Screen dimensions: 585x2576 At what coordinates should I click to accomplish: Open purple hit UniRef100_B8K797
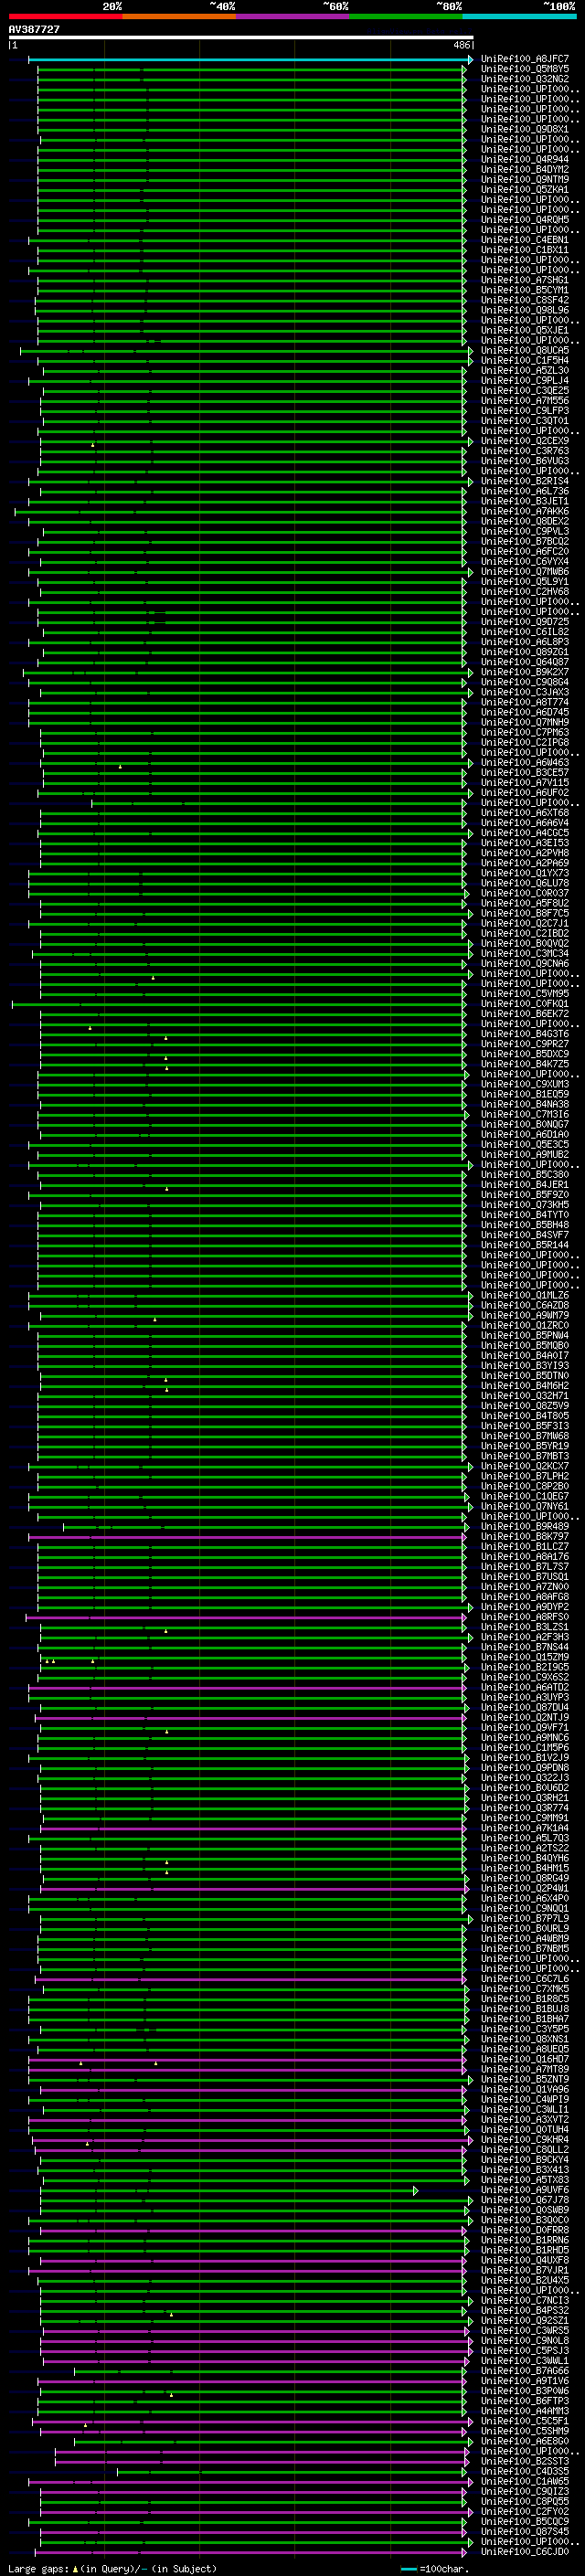tap(525, 1536)
